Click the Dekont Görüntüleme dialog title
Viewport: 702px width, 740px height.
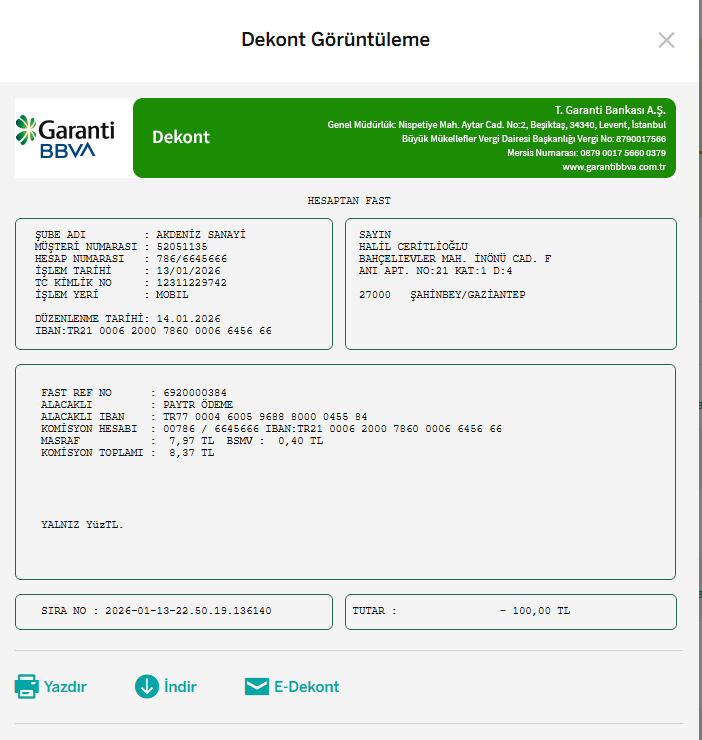[x=336, y=40]
